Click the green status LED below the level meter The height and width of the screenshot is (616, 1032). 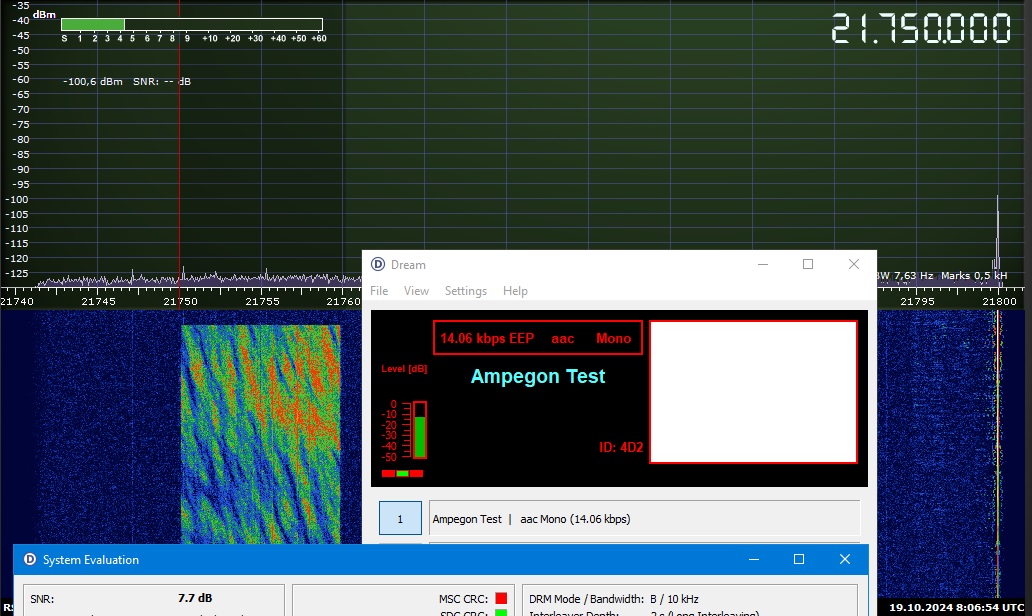point(402,473)
